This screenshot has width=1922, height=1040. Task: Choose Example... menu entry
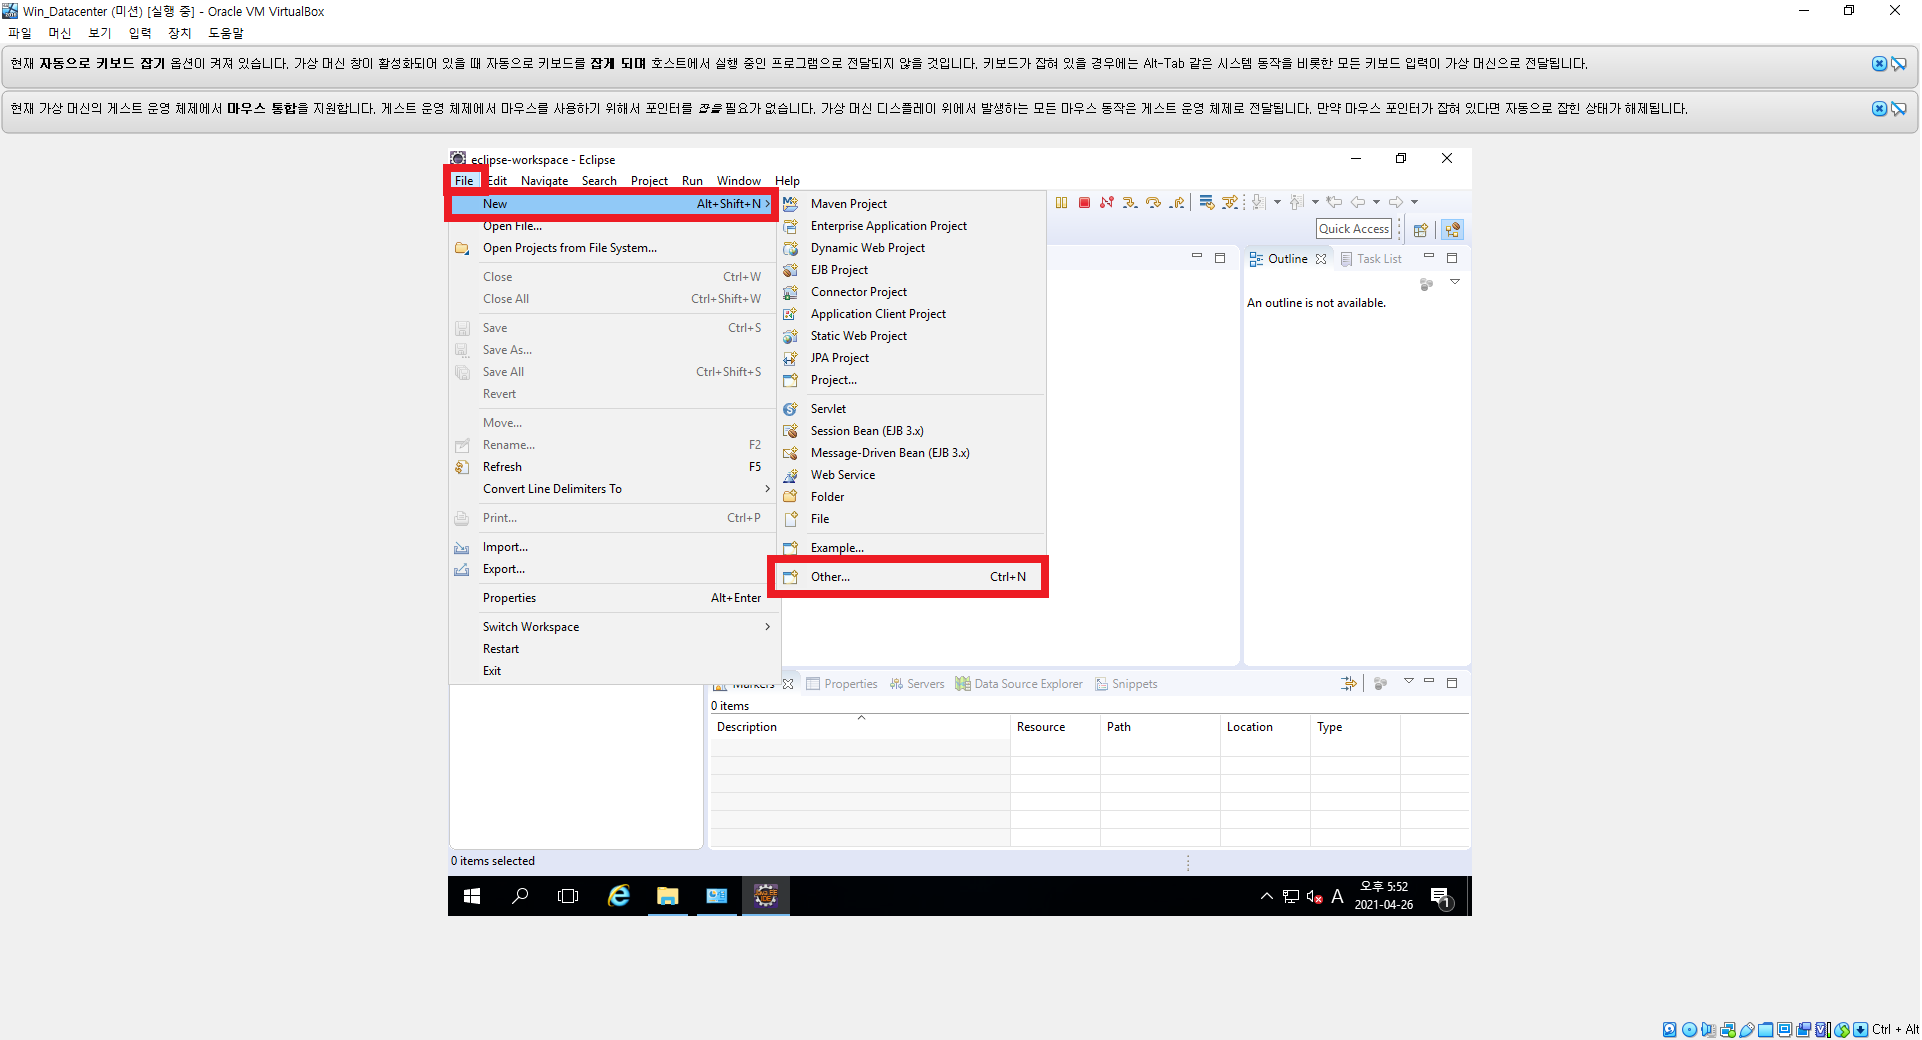(x=912, y=548)
